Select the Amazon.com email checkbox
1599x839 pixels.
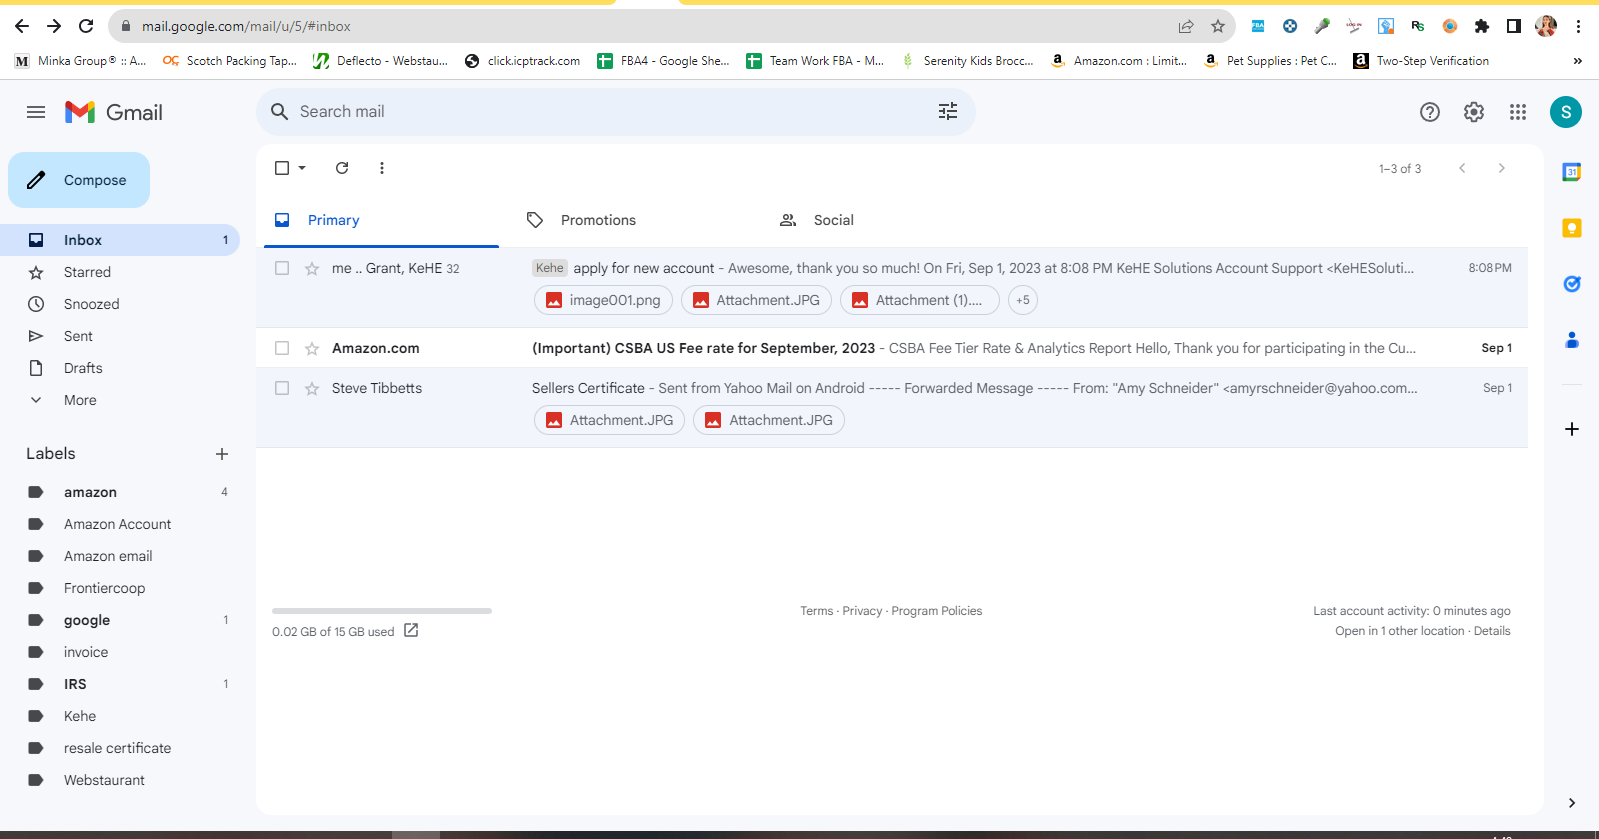[x=282, y=348]
